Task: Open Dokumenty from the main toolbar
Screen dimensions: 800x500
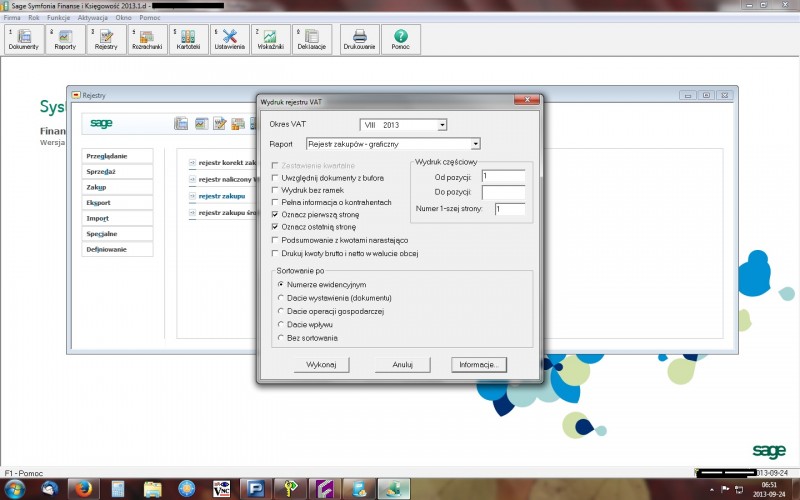Action: point(24,39)
